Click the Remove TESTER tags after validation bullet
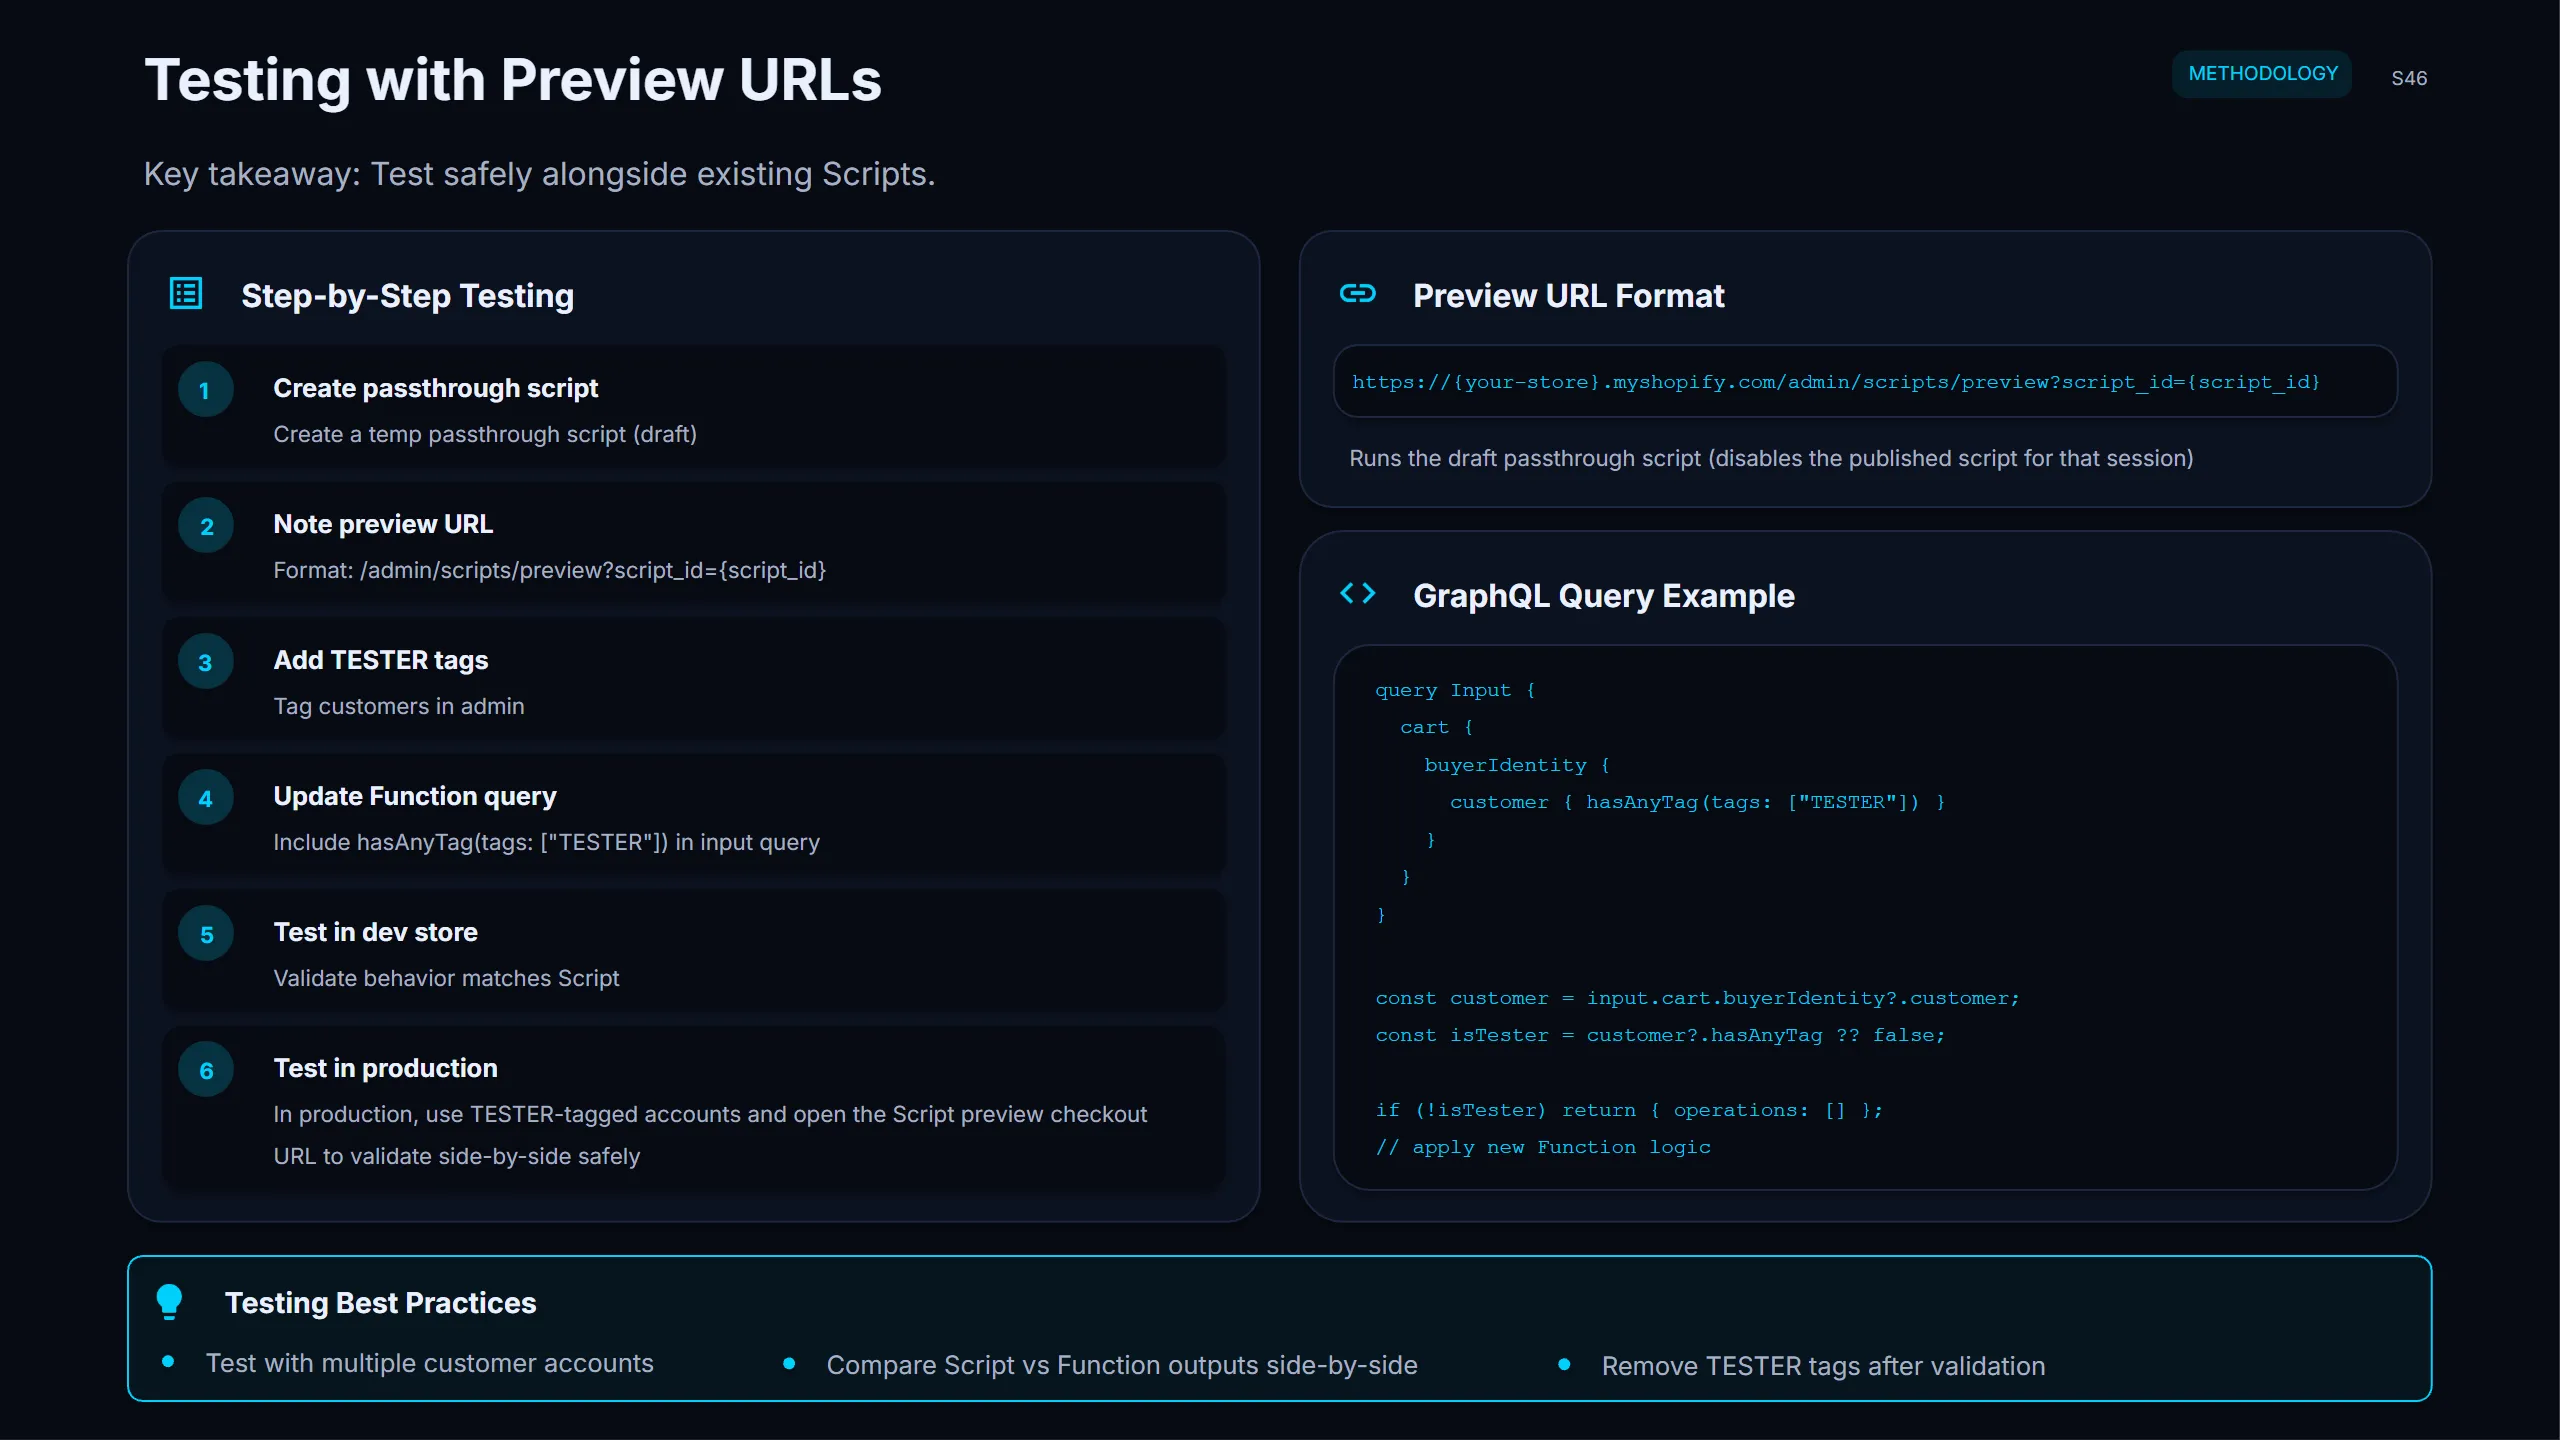This screenshot has height=1440, width=2560. point(1822,1366)
